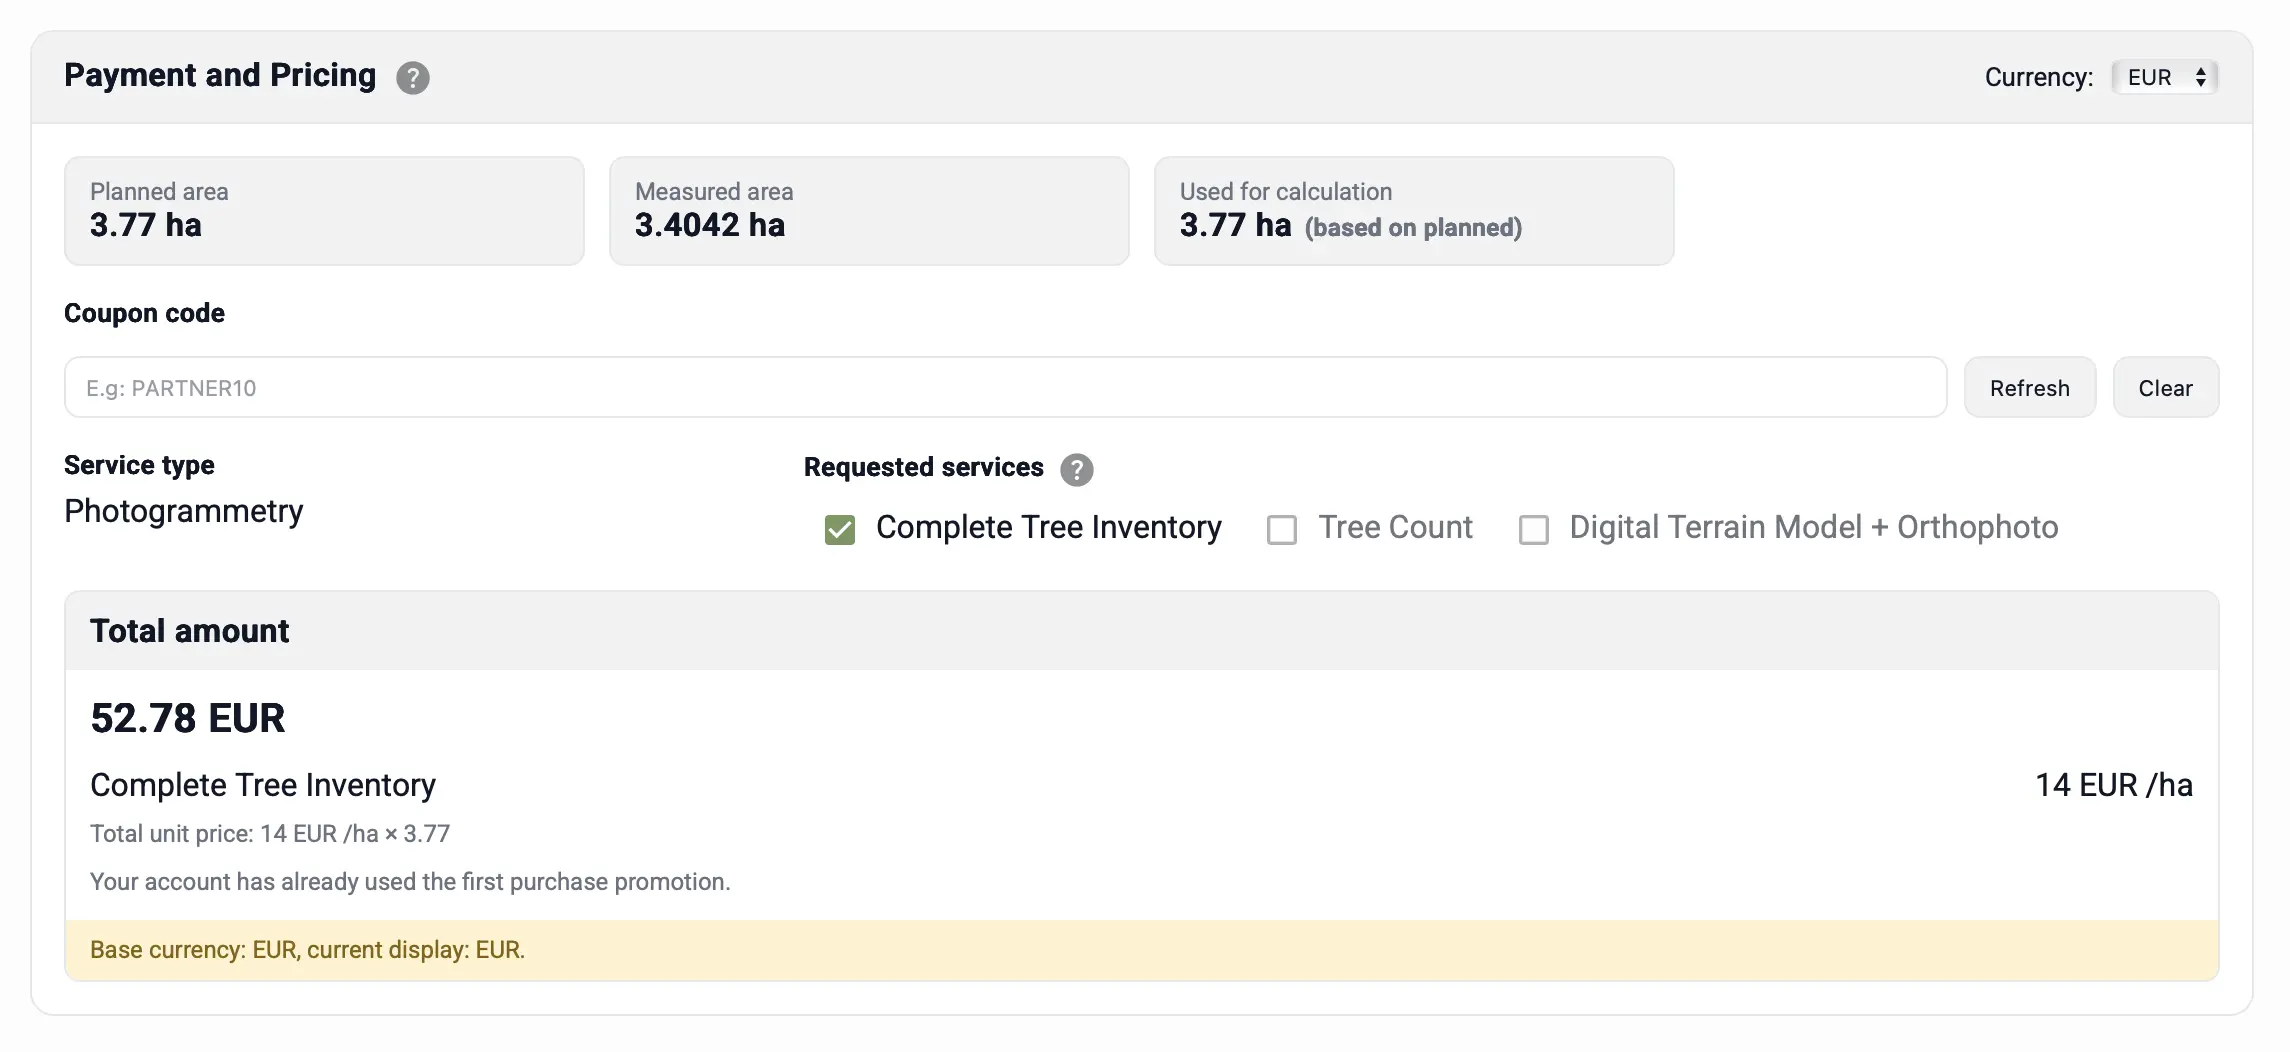Click the Total unit price line
The image size is (2290, 1052).
point(270,834)
